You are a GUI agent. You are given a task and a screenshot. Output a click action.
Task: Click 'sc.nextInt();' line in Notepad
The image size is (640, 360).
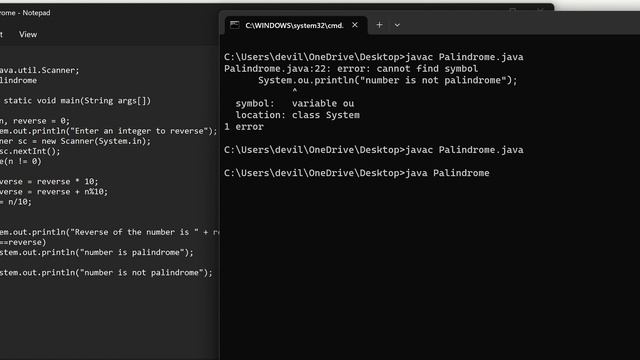pyautogui.click(x=30, y=151)
